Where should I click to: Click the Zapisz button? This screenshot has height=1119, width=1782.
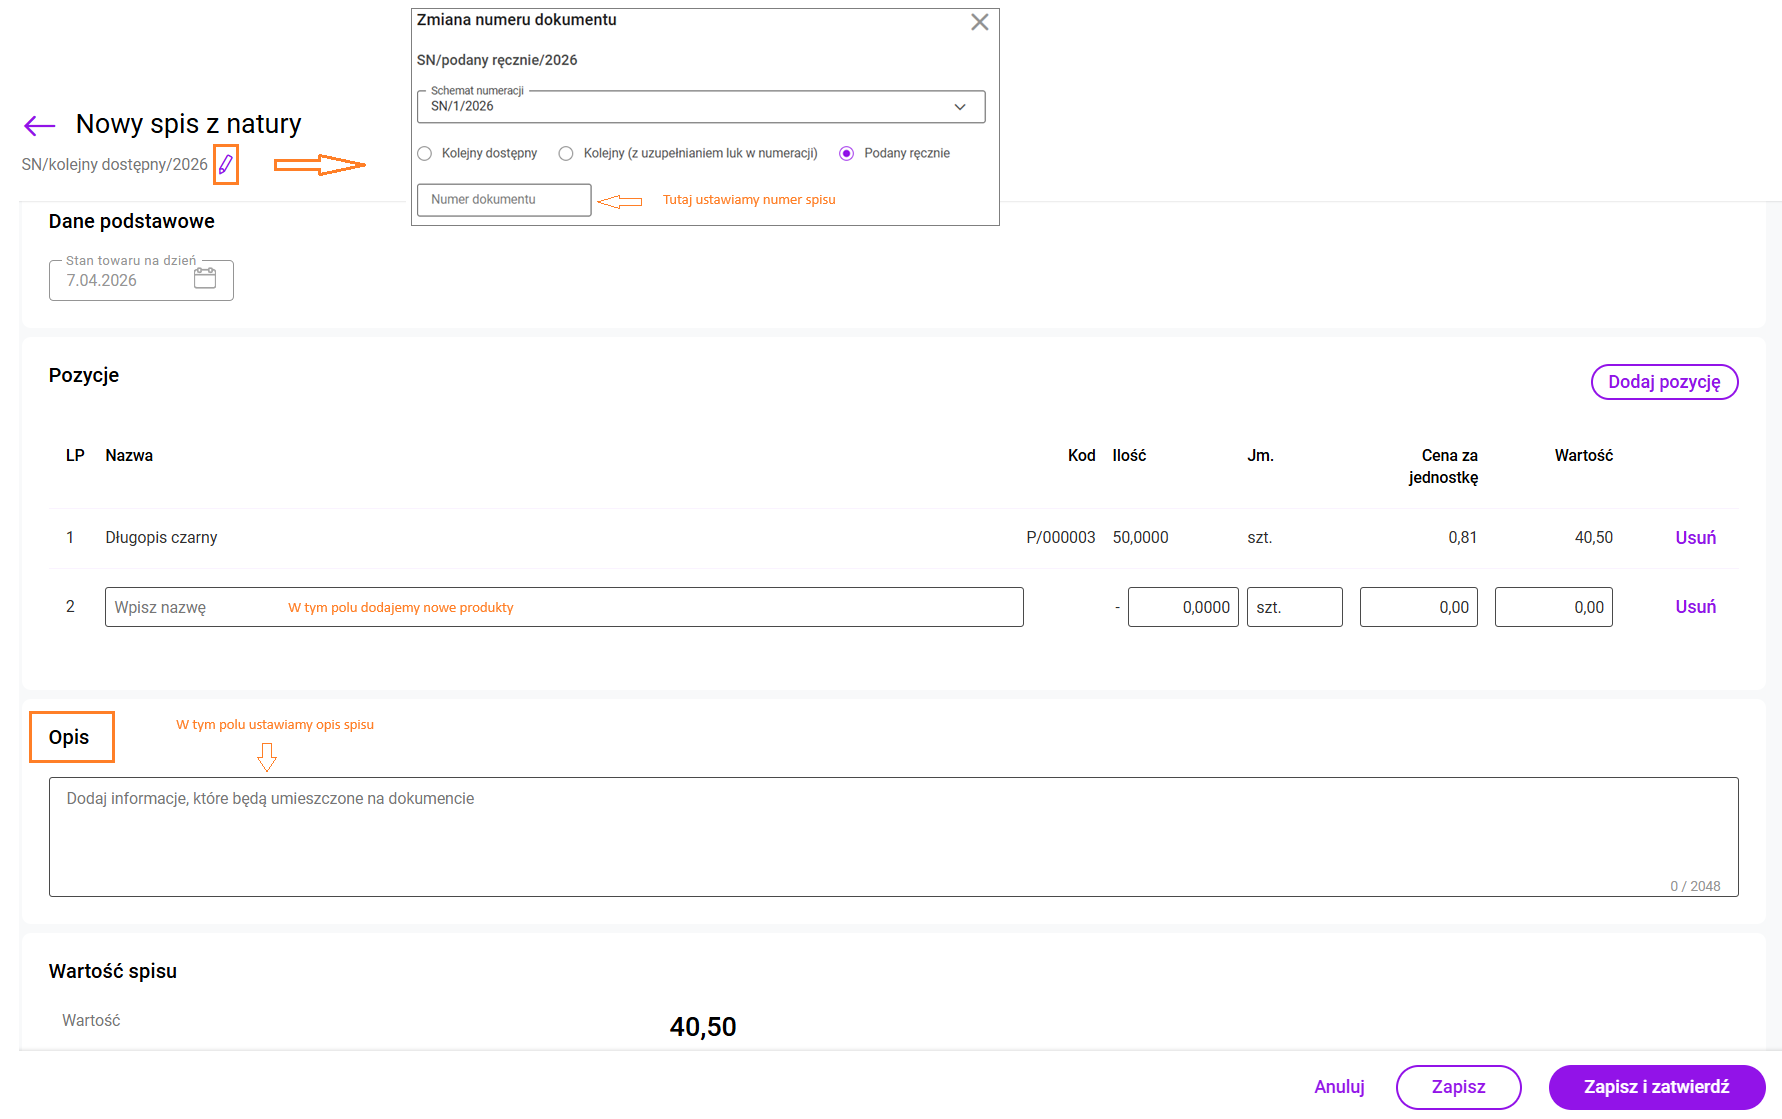tap(1458, 1087)
